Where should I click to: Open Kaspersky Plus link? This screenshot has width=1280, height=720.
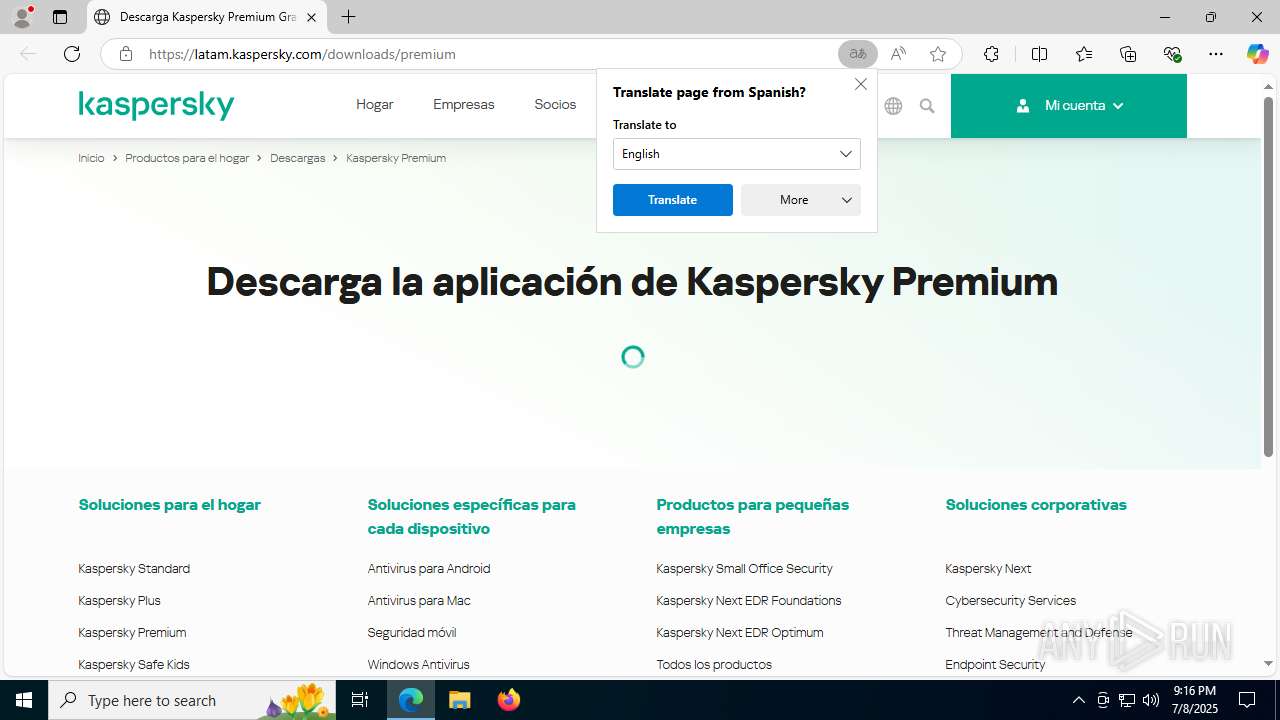coord(119,600)
